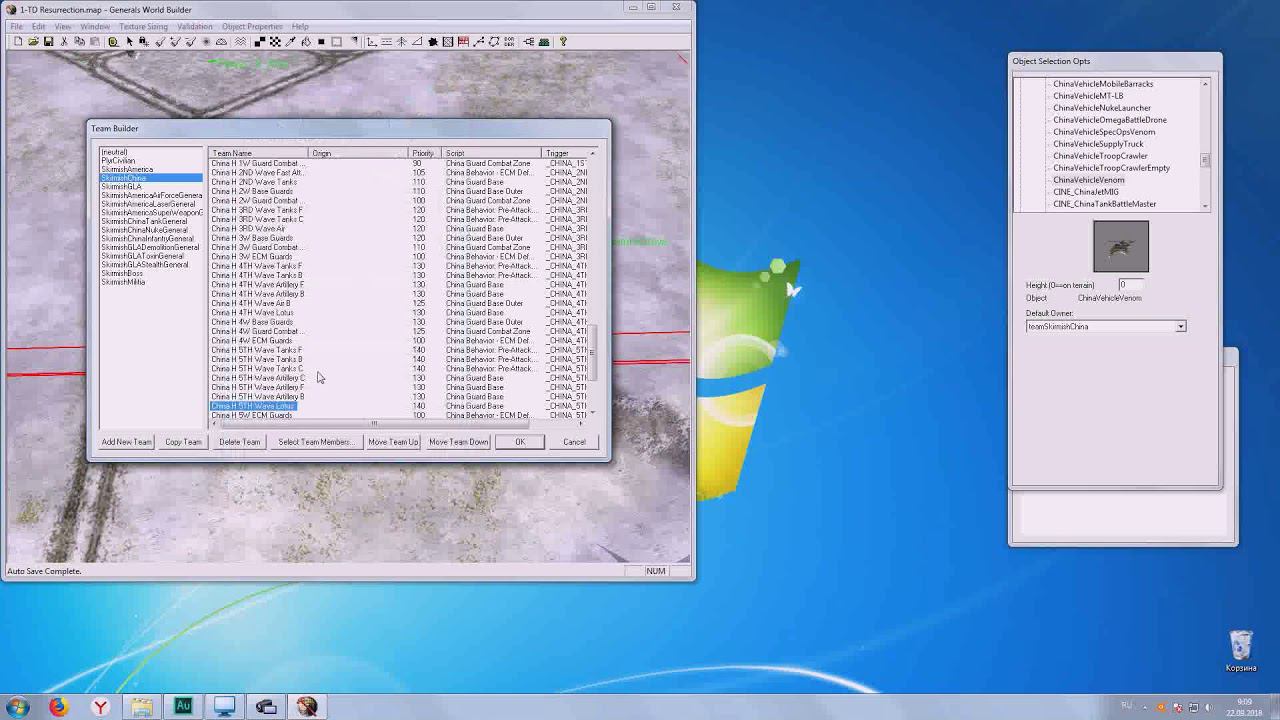Click the Move Team Down button
The height and width of the screenshot is (720, 1280).
coord(459,442)
